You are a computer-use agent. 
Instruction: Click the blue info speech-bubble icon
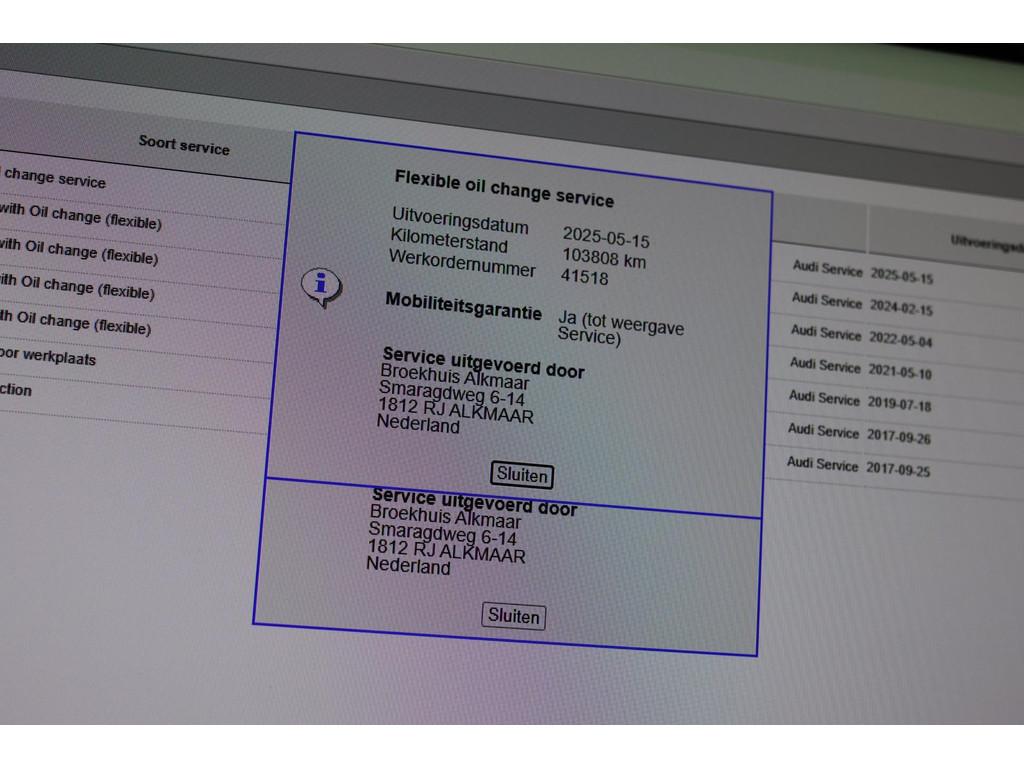click(x=321, y=286)
